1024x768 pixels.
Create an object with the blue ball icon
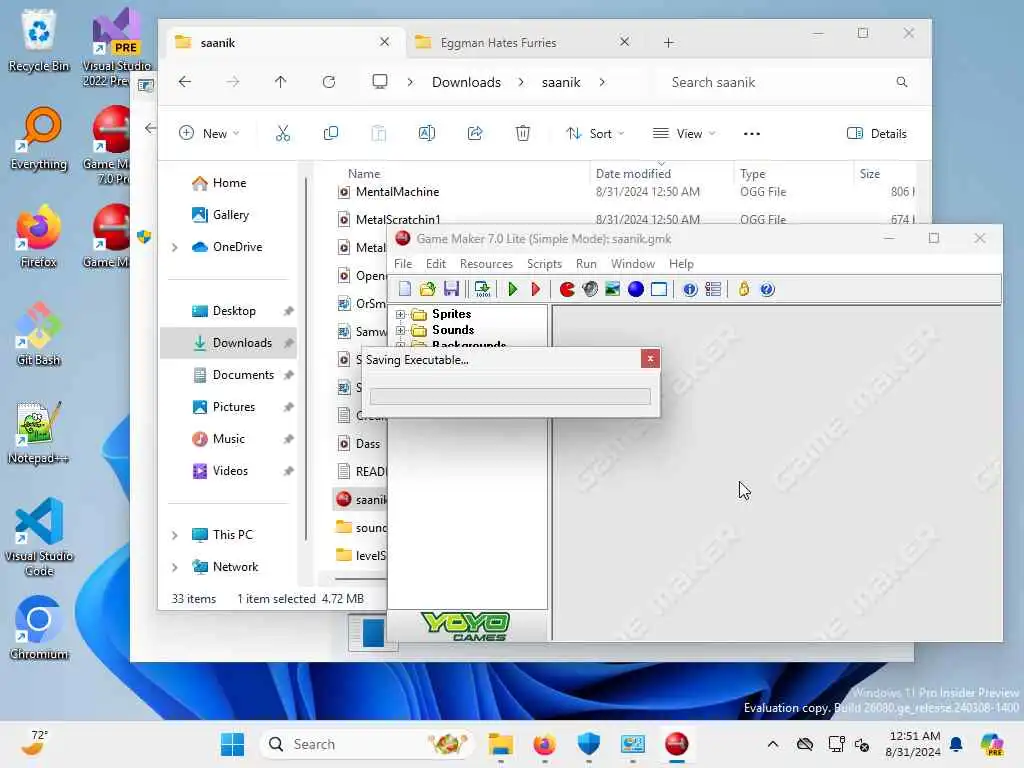[635, 289]
